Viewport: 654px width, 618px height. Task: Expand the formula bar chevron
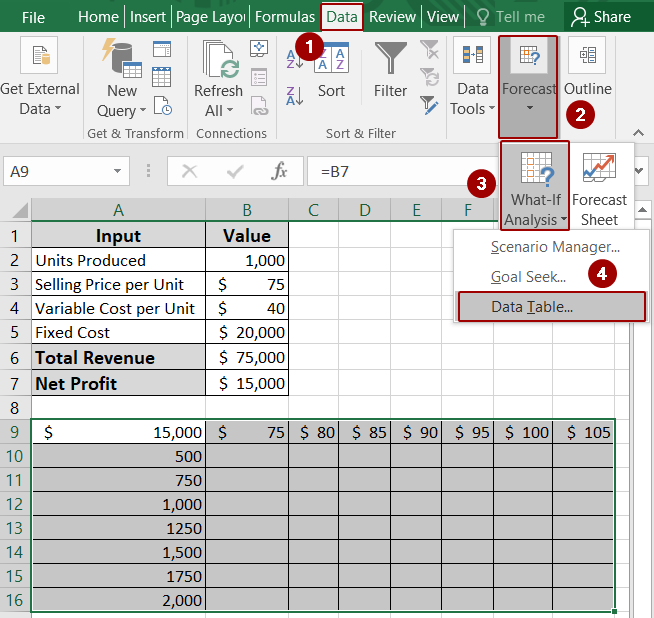click(639, 171)
